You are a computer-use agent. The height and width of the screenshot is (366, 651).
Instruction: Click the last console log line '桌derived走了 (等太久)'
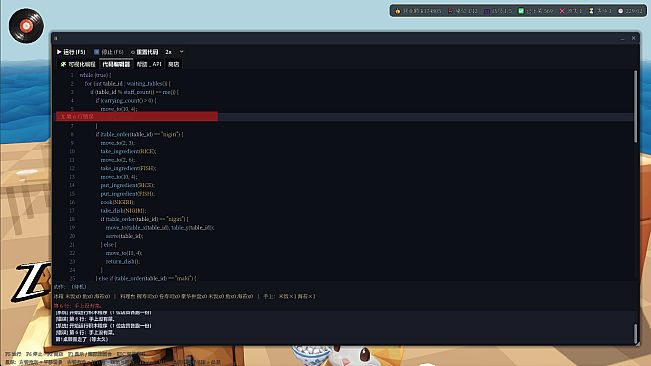82,339
